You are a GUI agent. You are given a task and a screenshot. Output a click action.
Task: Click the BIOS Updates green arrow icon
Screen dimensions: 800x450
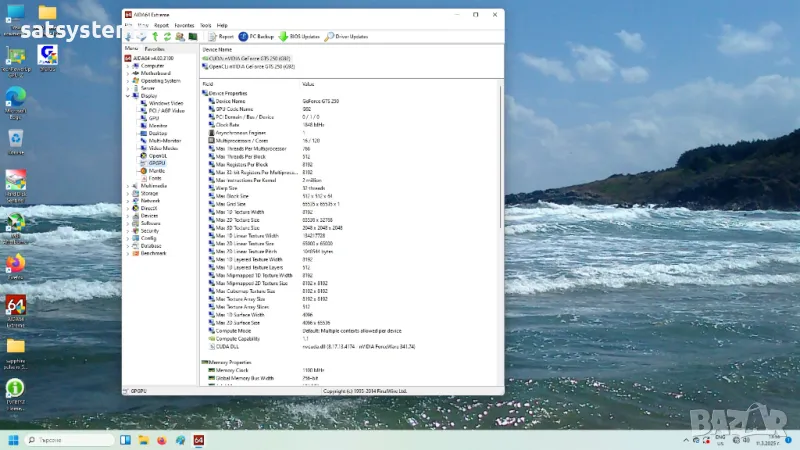[x=284, y=36]
